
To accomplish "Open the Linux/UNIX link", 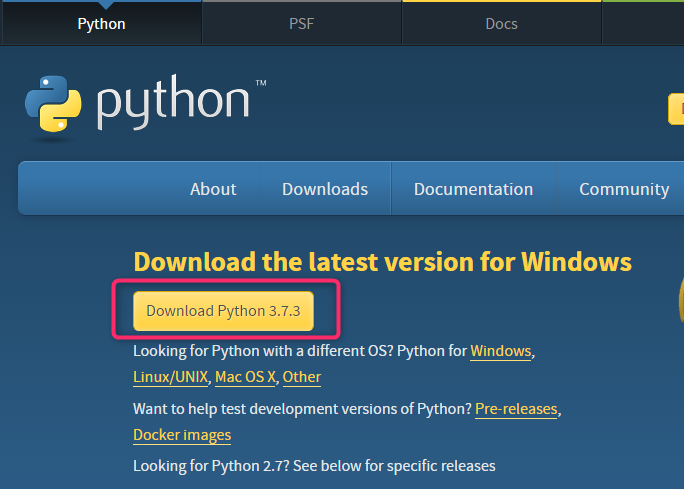I will [171, 377].
